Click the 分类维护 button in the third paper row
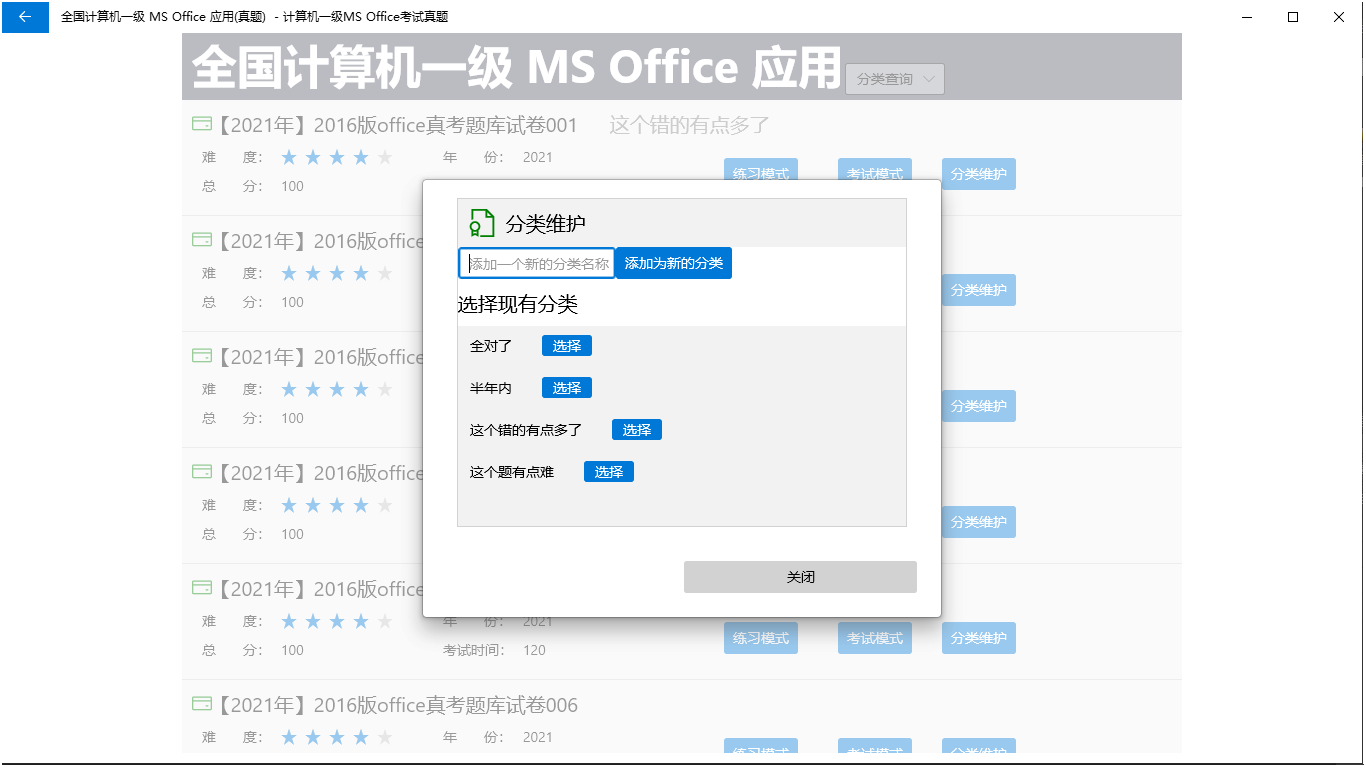 tap(979, 406)
